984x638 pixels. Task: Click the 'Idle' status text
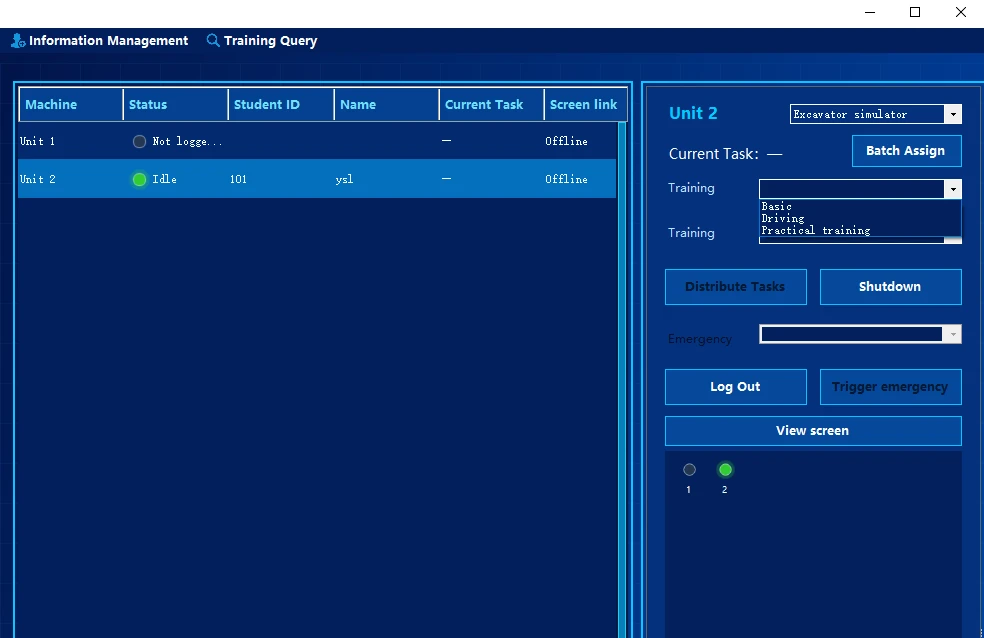click(164, 179)
